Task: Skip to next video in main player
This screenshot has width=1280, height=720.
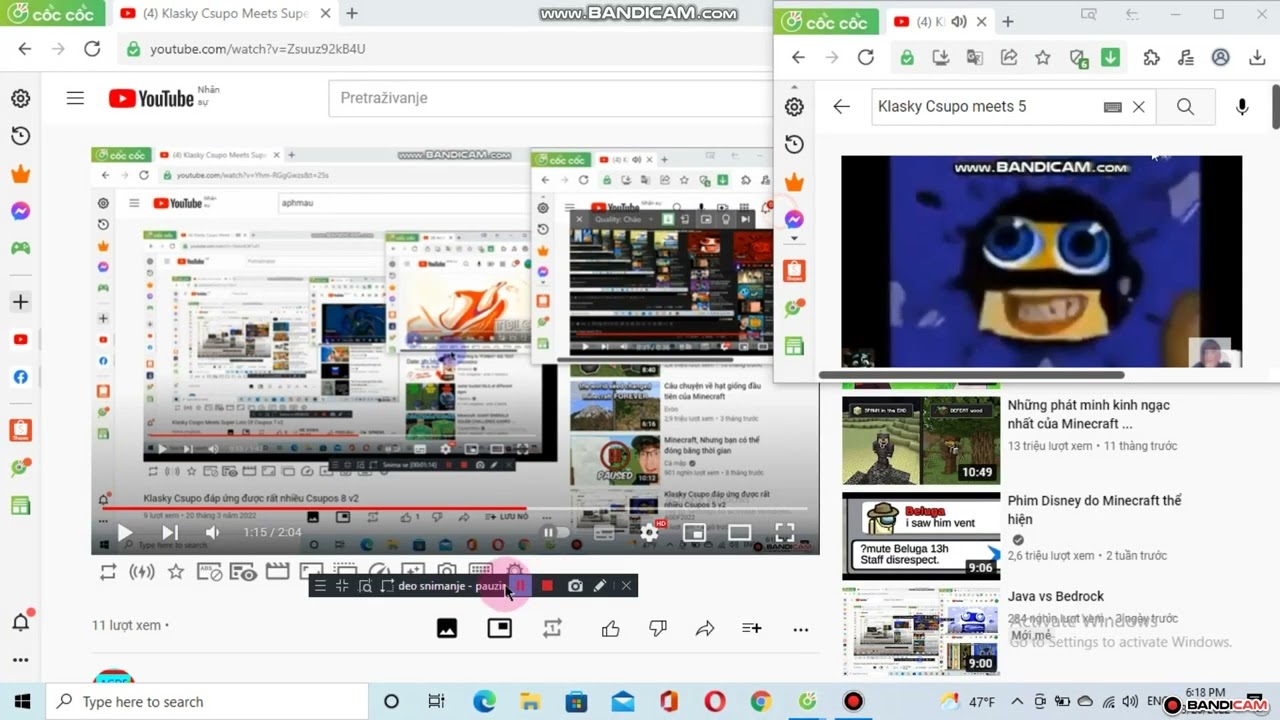Action: pos(169,533)
